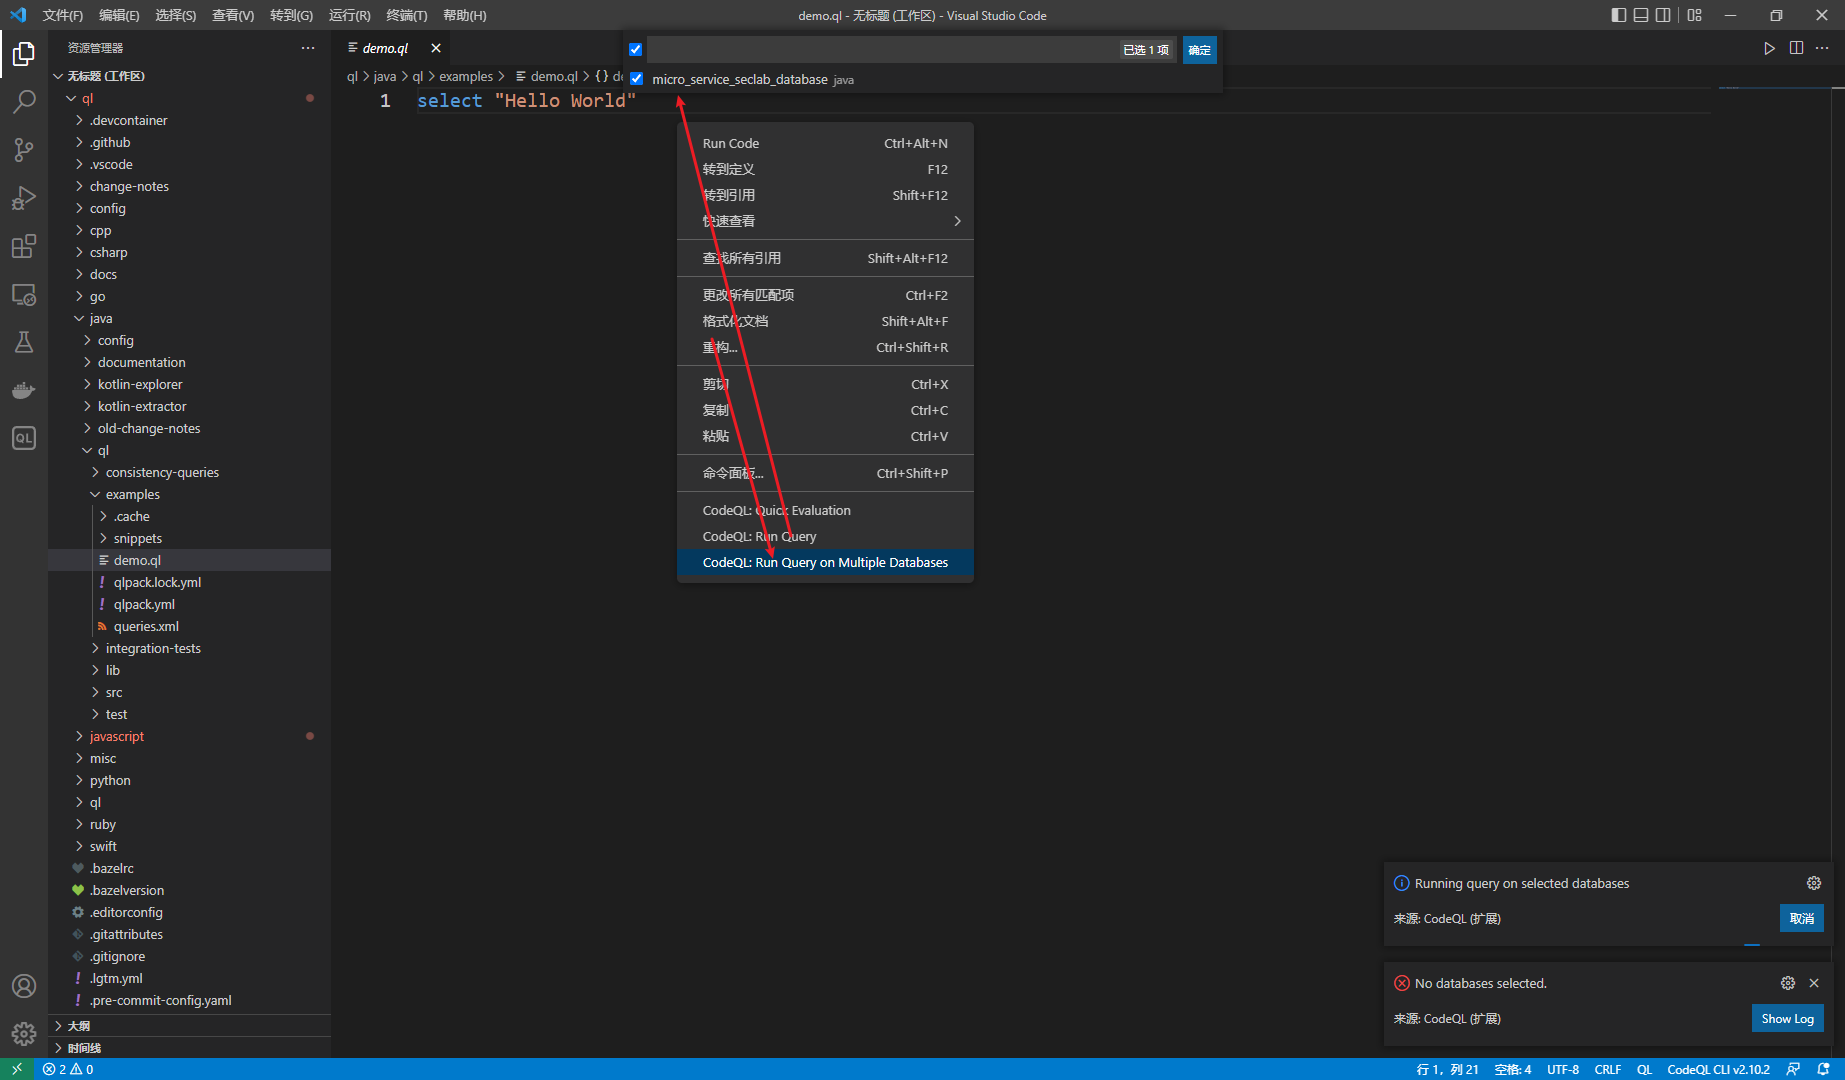Open gear on No databases selected notification

tap(1788, 983)
